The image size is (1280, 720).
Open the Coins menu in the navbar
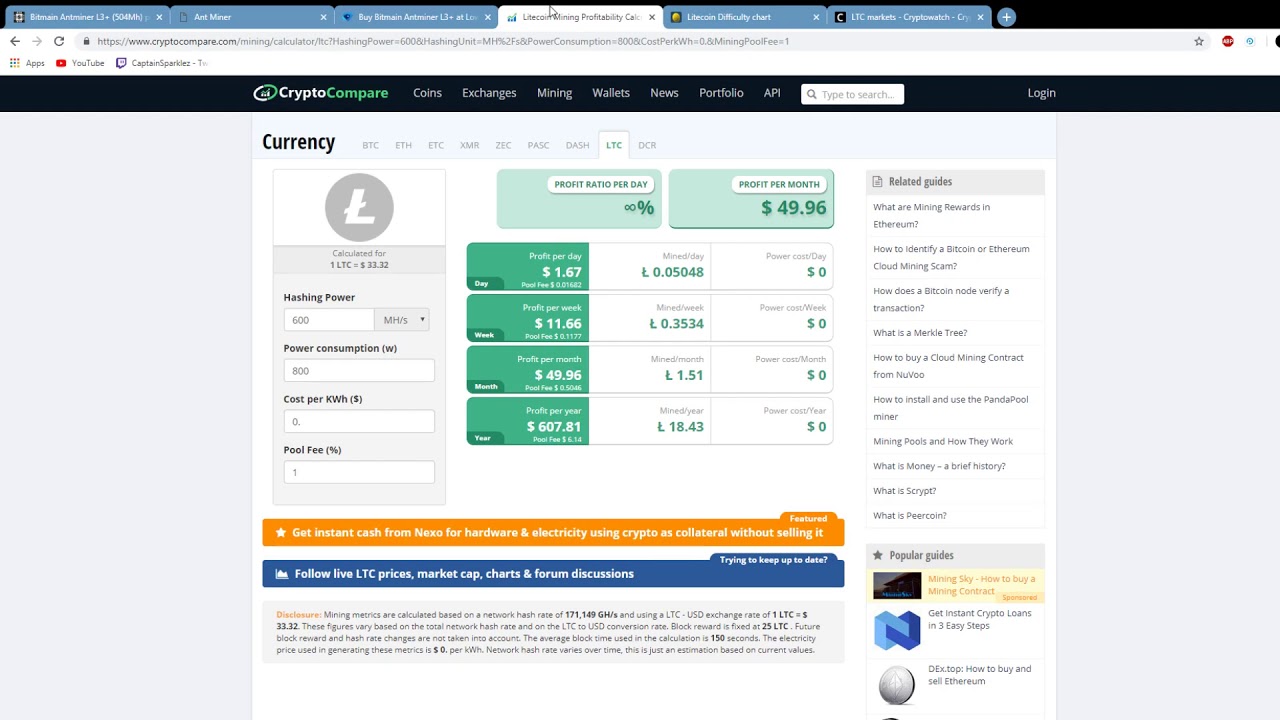[427, 93]
